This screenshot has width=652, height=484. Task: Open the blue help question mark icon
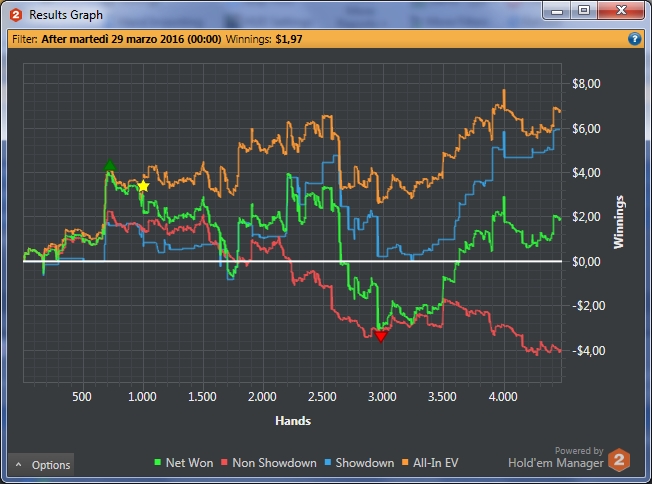634,39
